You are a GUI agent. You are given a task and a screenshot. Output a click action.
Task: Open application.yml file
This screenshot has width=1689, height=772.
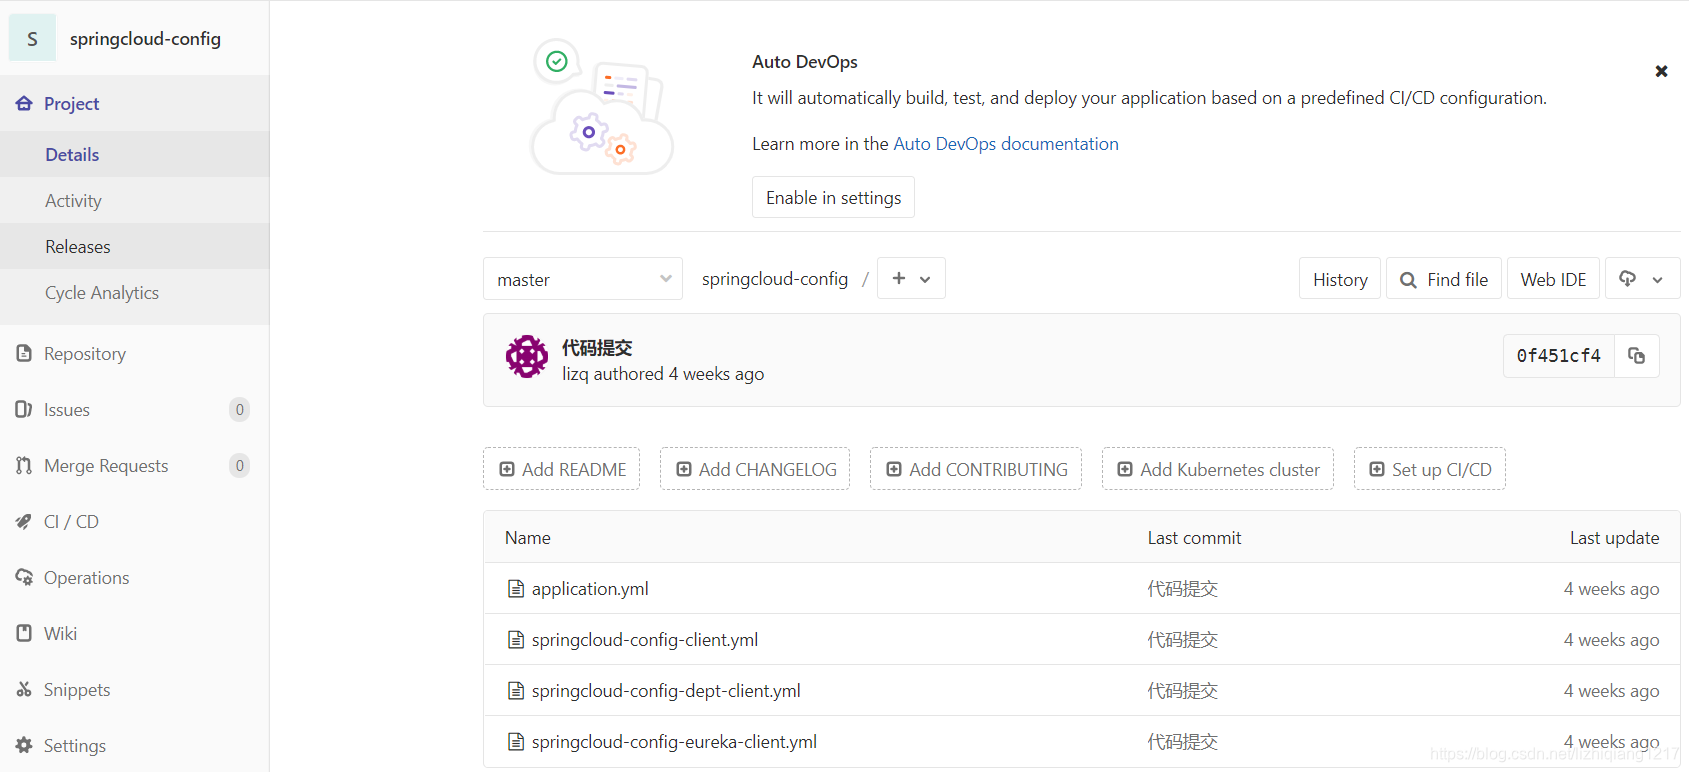tap(590, 589)
